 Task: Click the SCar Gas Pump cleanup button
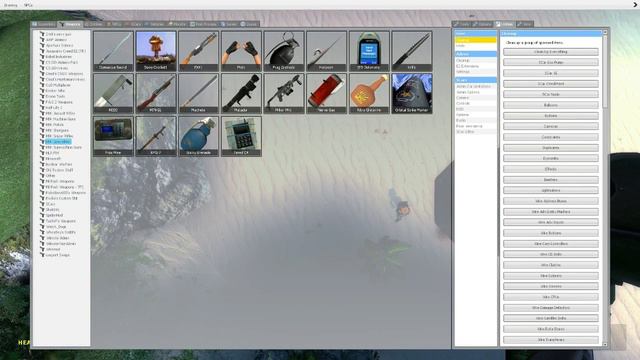click(551, 62)
